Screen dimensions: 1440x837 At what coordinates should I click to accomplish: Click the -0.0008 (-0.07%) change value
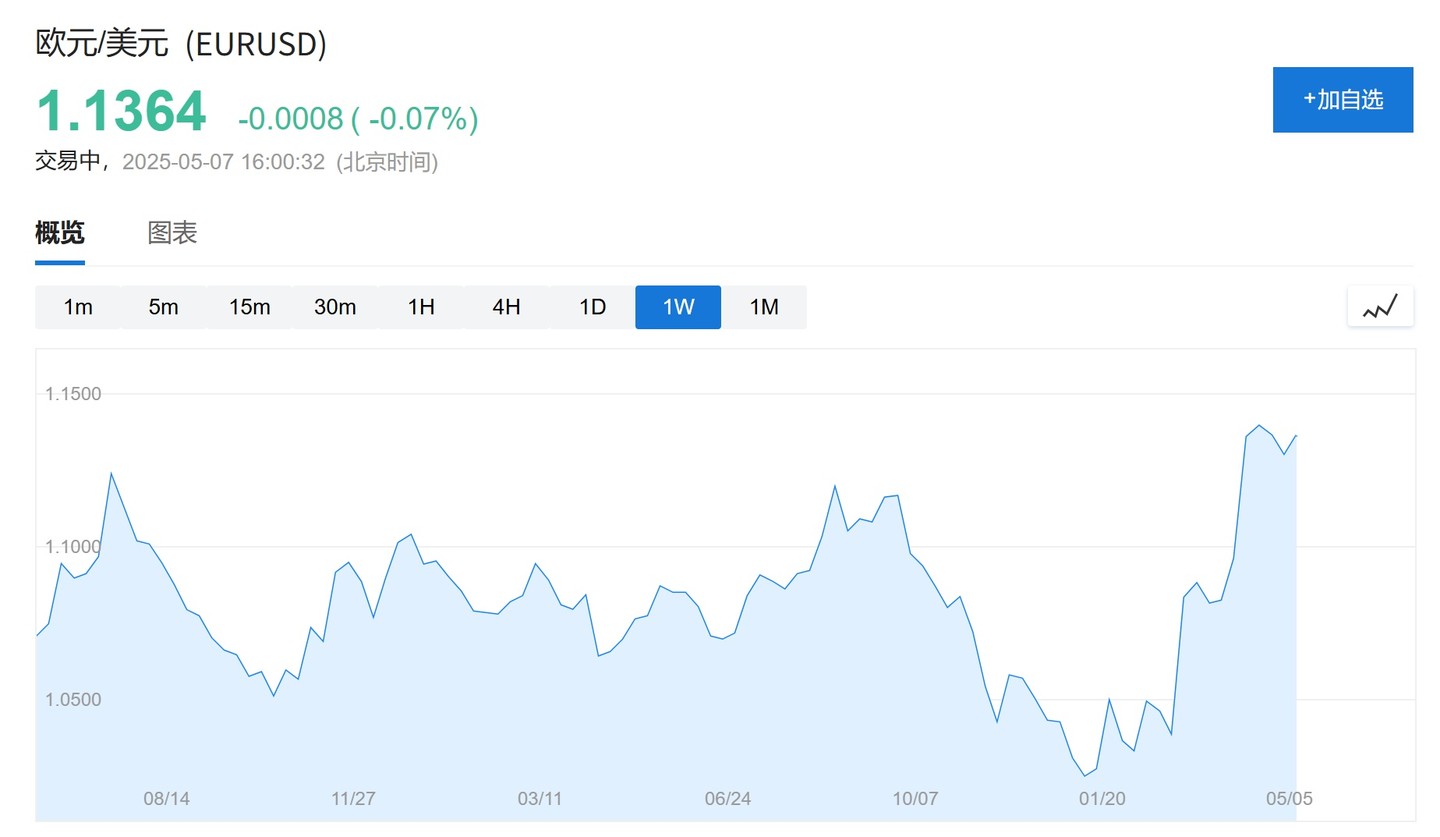point(358,119)
